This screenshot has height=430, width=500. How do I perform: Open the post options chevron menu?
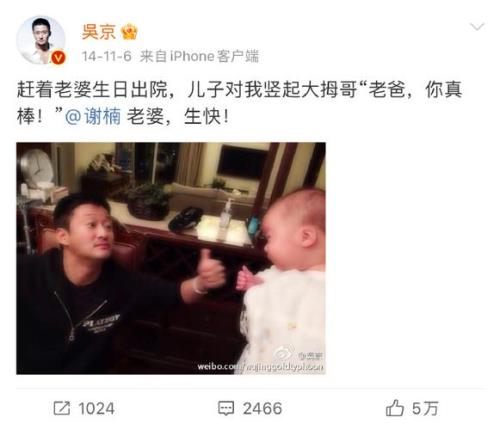tap(477, 26)
